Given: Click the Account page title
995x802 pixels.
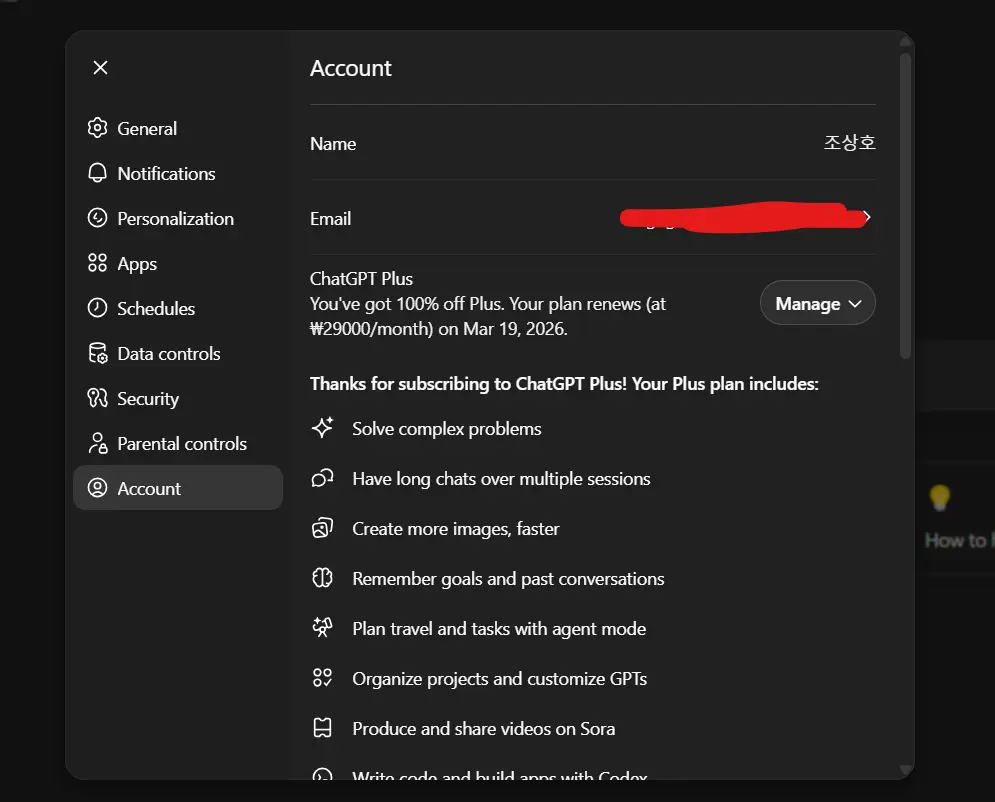Looking at the screenshot, I should 350,68.
